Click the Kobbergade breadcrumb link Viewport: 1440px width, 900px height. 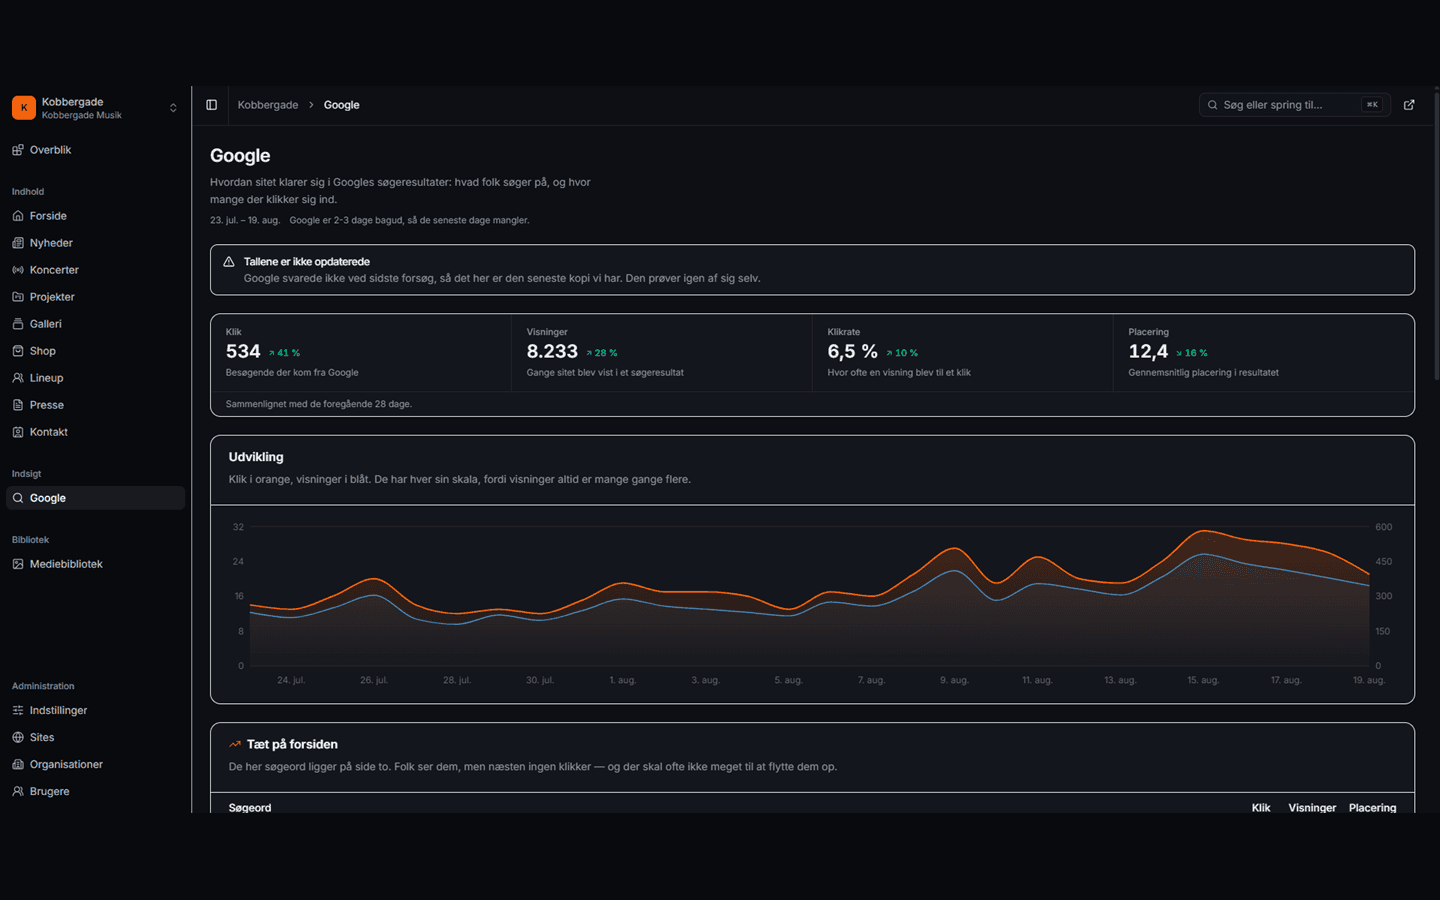(x=268, y=105)
